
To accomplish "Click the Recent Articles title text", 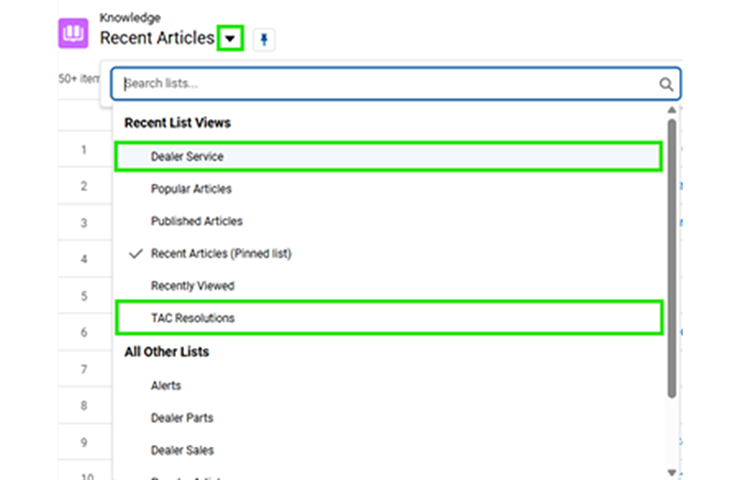I will pyautogui.click(x=157, y=39).
